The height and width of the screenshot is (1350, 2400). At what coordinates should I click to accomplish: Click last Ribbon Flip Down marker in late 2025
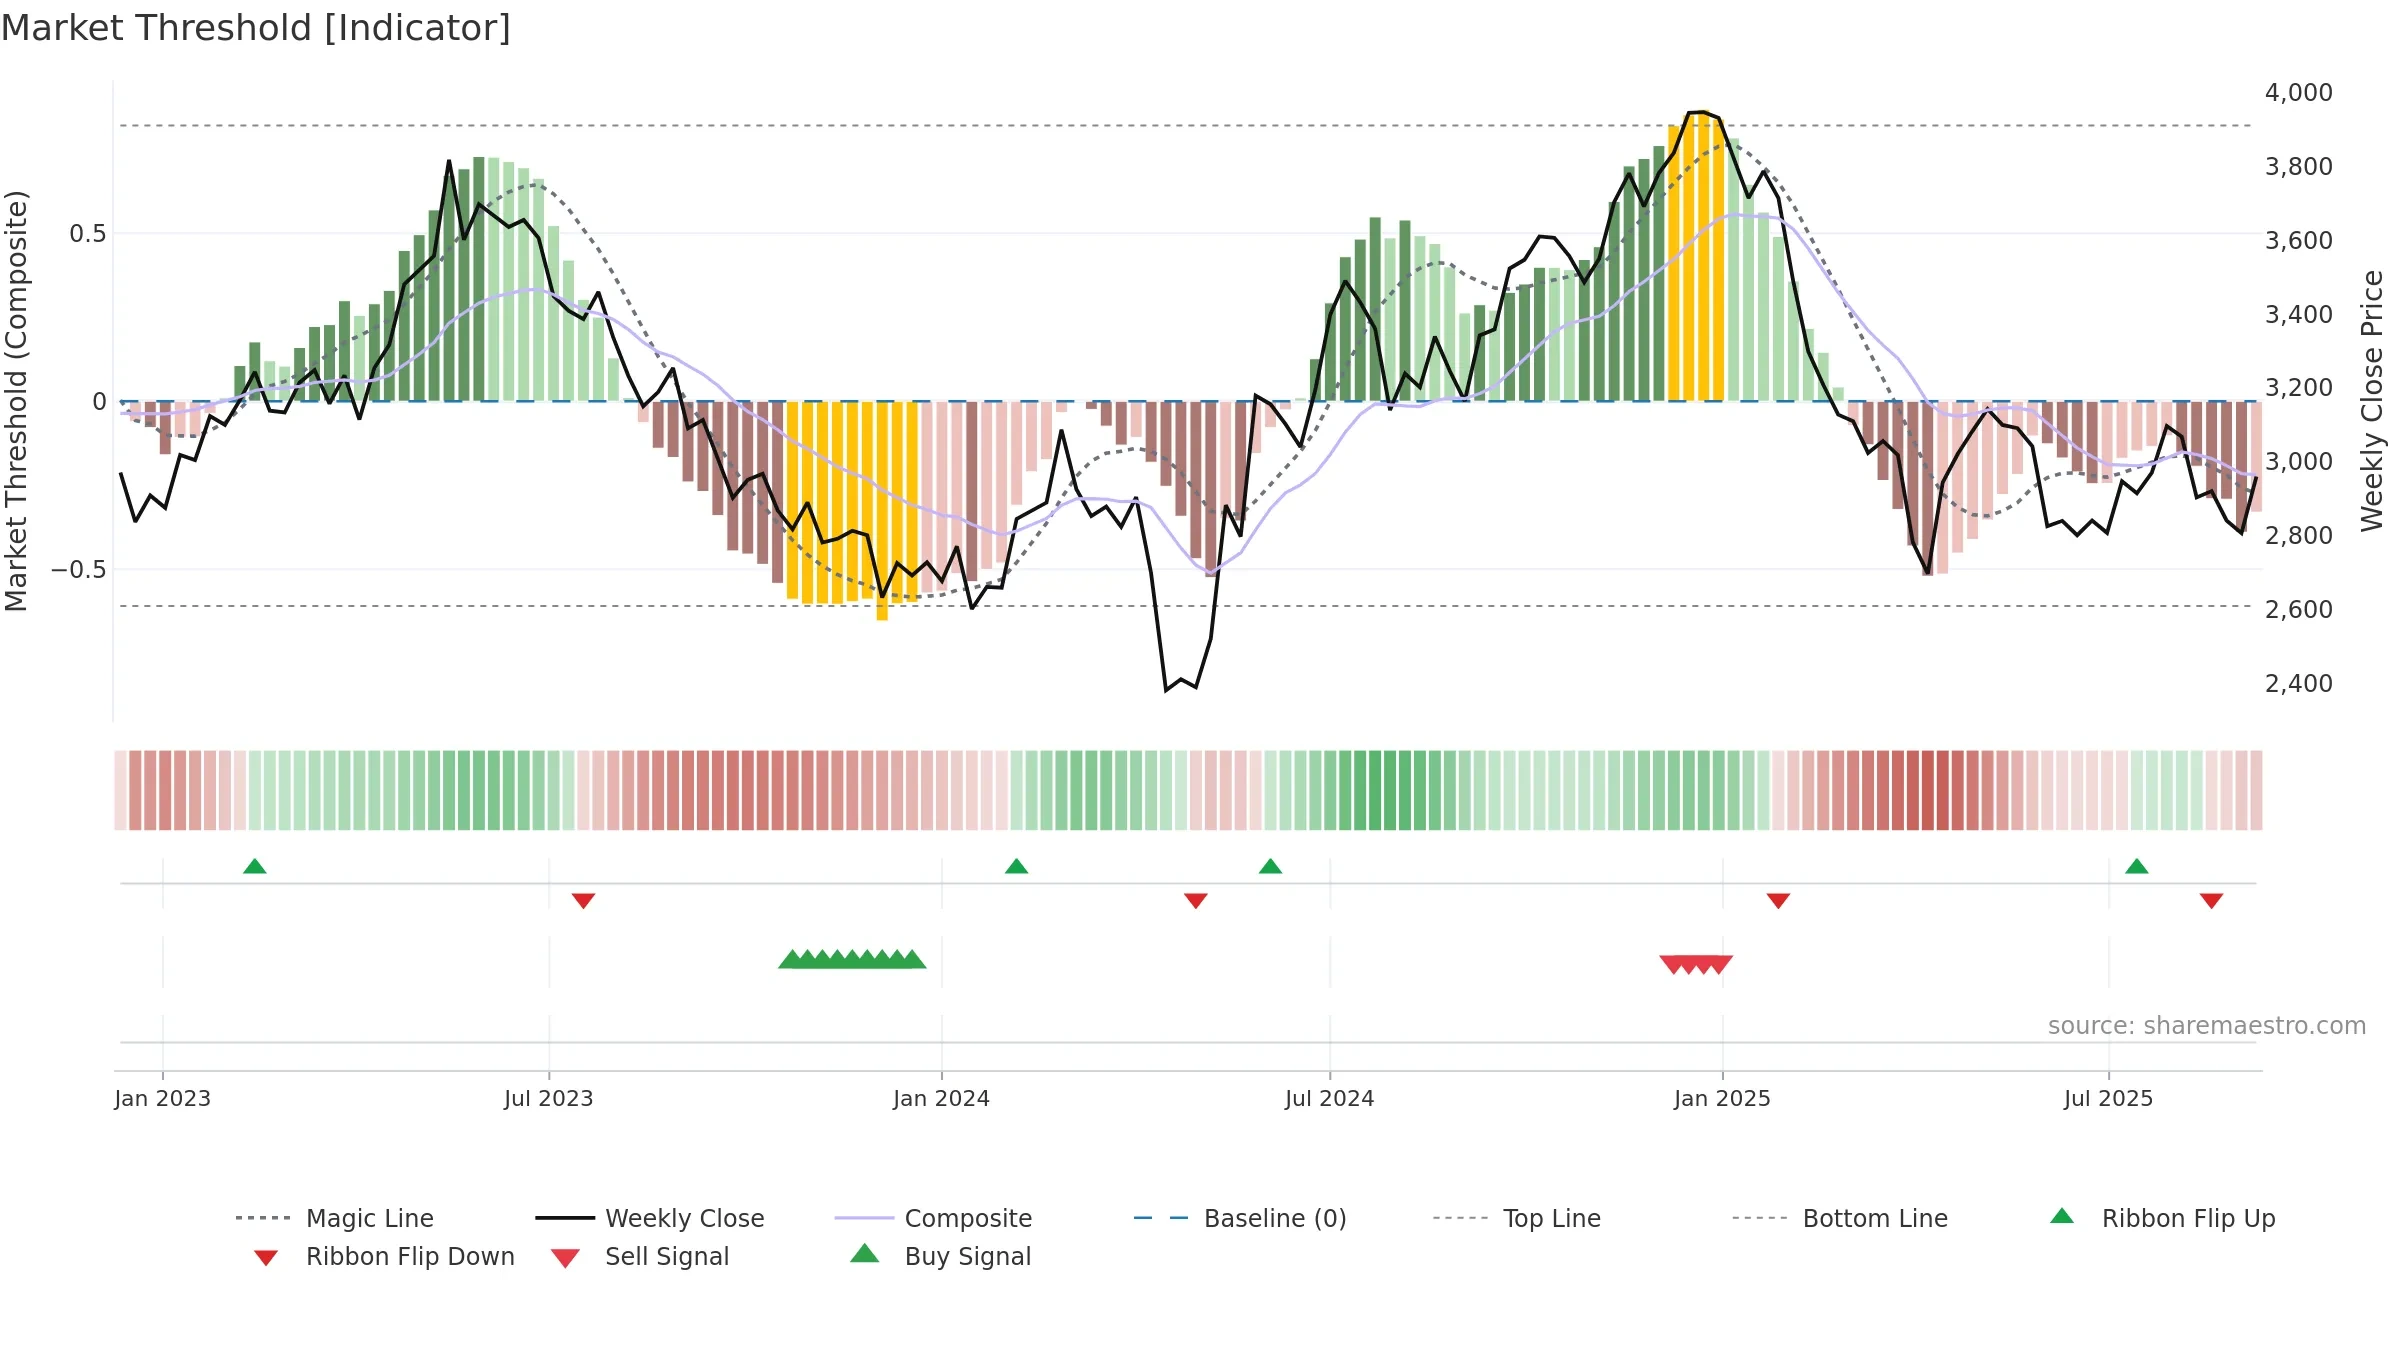point(2212,900)
